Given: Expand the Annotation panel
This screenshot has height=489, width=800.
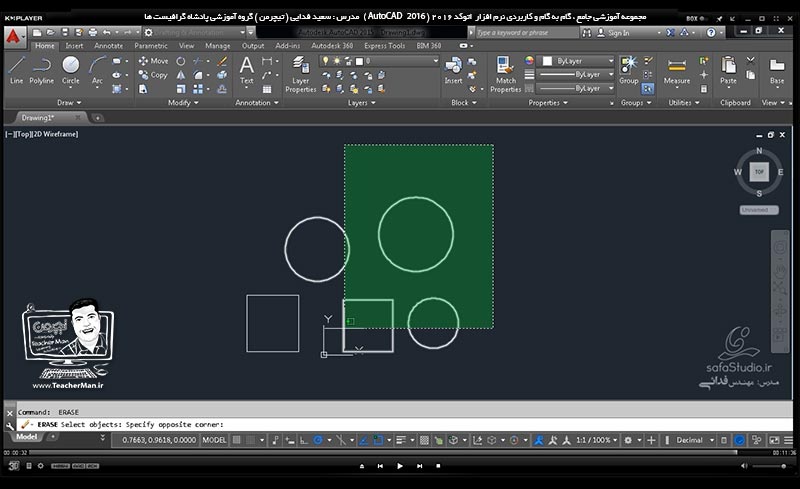Looking at the screenshot, I should (257, 103).
